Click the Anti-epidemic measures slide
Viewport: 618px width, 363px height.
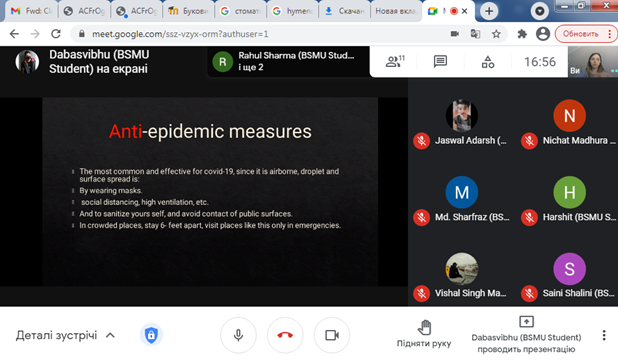(x=210, y=192)
